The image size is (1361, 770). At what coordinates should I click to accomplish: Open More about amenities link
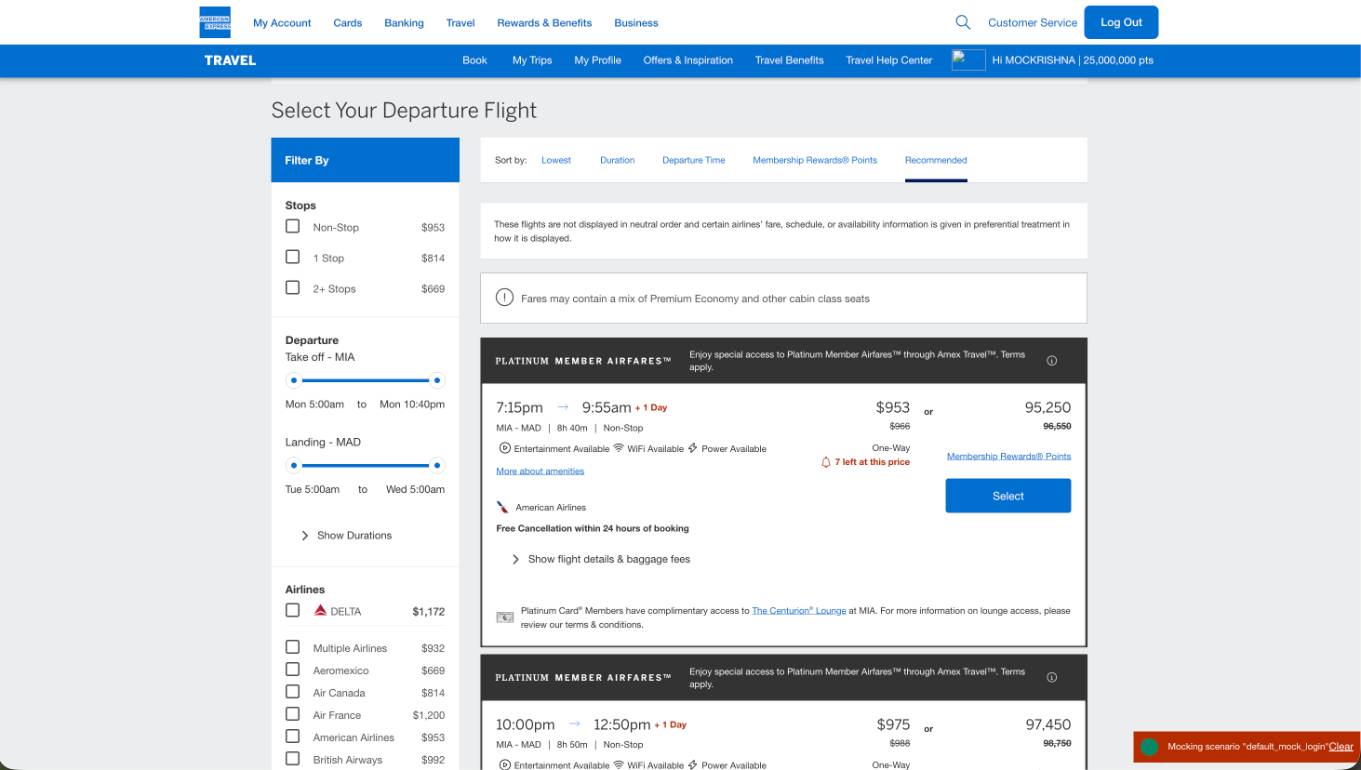tap(540, 471)
